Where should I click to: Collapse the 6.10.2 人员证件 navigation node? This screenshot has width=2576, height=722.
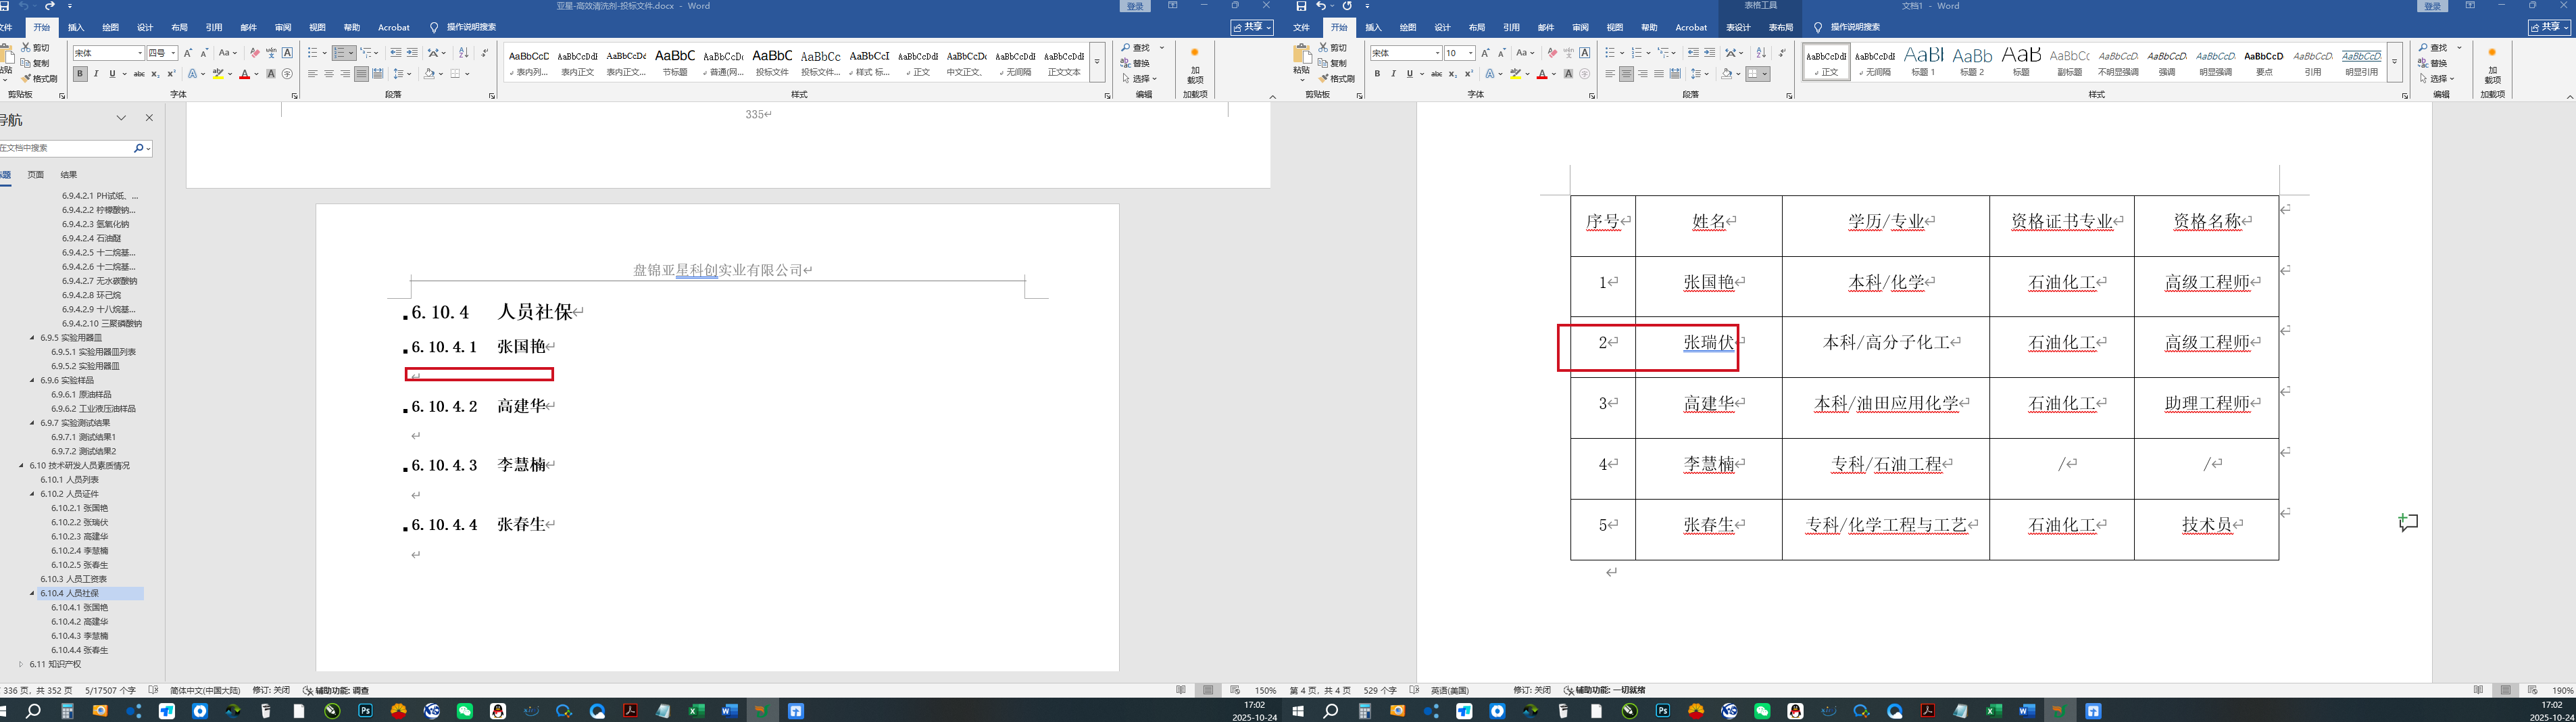32,494
